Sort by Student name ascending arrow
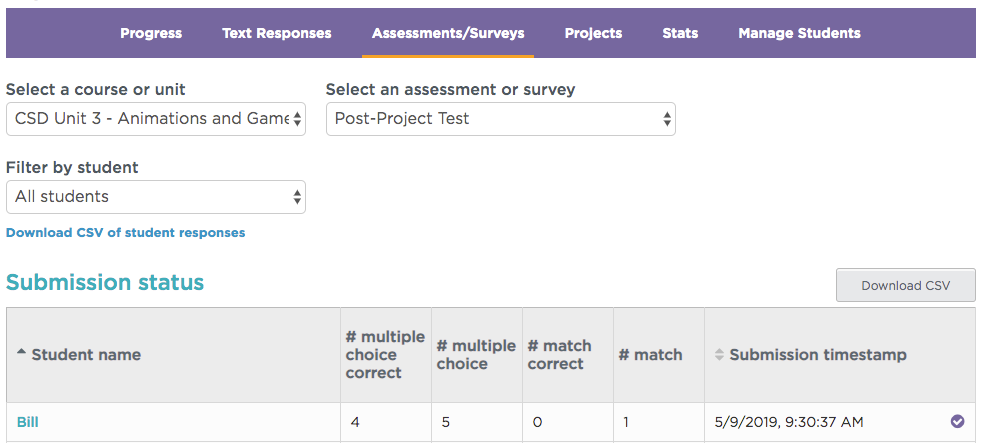This screenshot has width=992, height=443. coord(22,352)
